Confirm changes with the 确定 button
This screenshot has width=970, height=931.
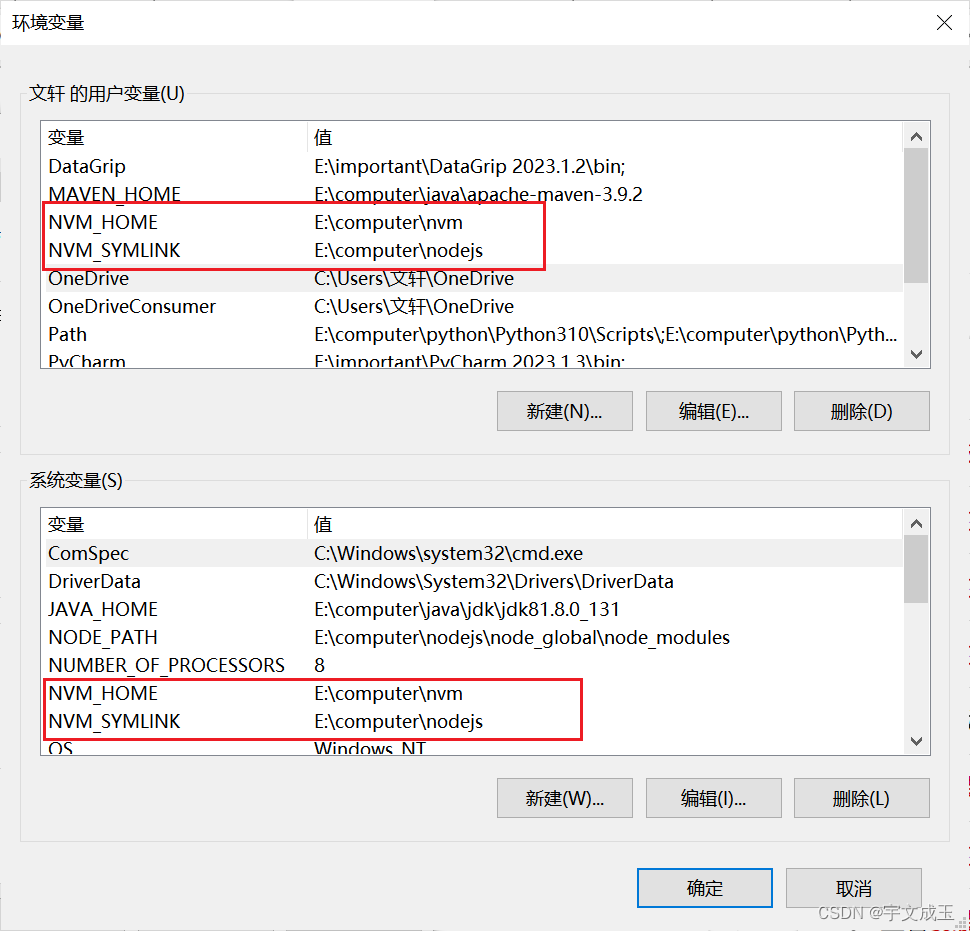point(704,888)
